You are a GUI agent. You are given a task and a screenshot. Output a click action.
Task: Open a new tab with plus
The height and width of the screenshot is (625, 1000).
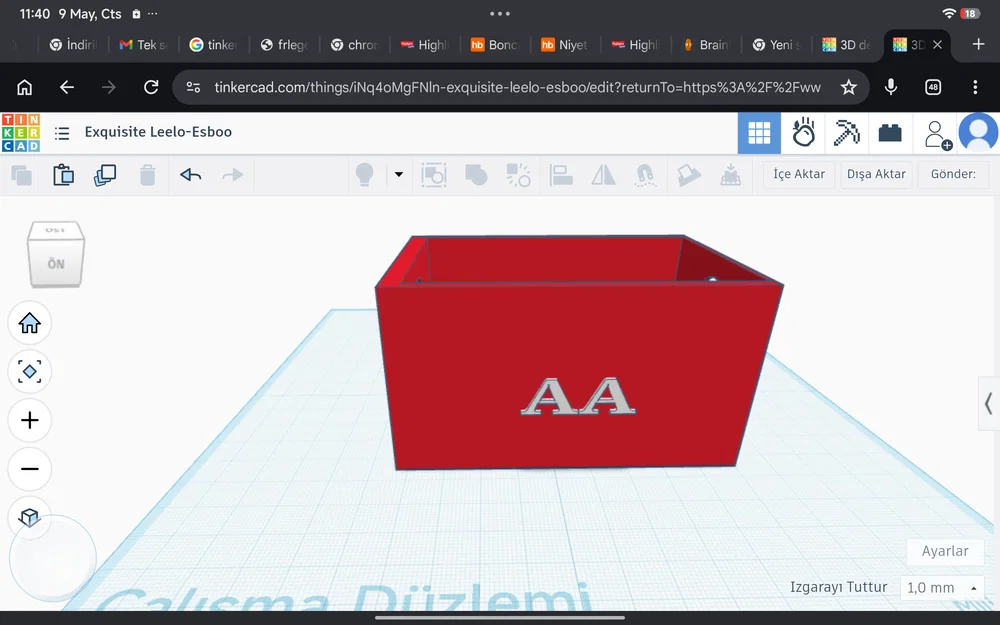coord(978,44)
